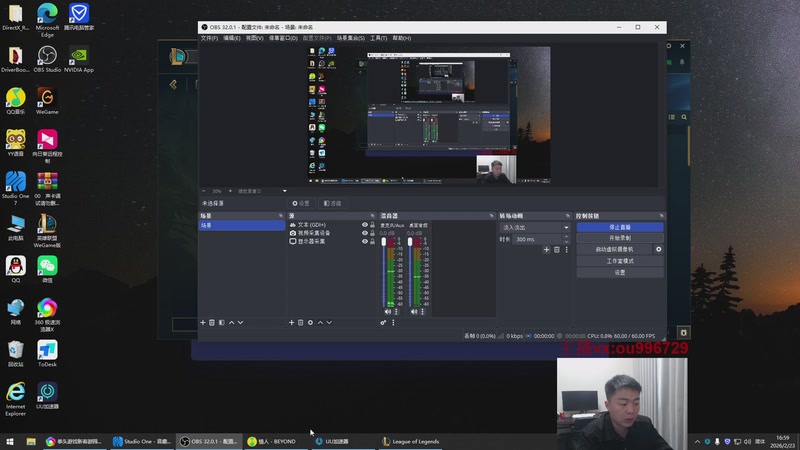This screenshot has width=800, height=450.
Task: Click start virtual camera button
Action: click(x=614, y=249)
